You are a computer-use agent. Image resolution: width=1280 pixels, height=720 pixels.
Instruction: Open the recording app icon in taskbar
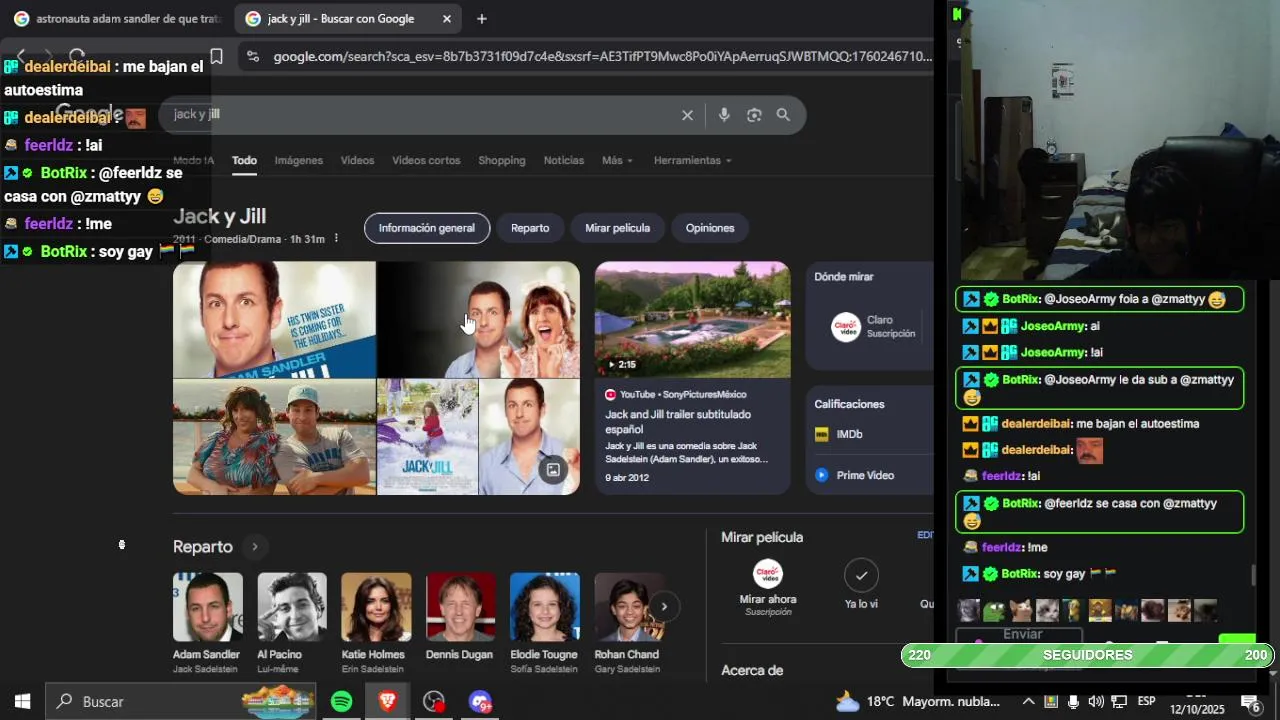[x=434, y=702]
